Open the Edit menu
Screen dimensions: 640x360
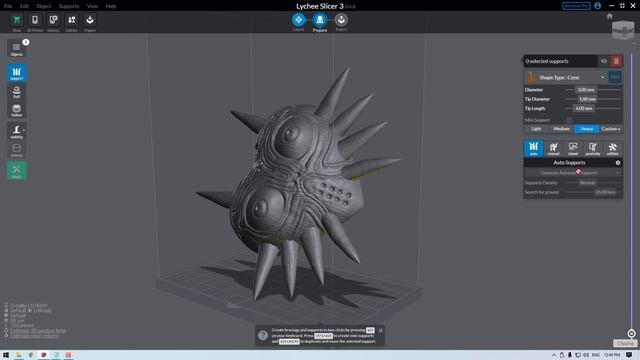coord(24,6)
